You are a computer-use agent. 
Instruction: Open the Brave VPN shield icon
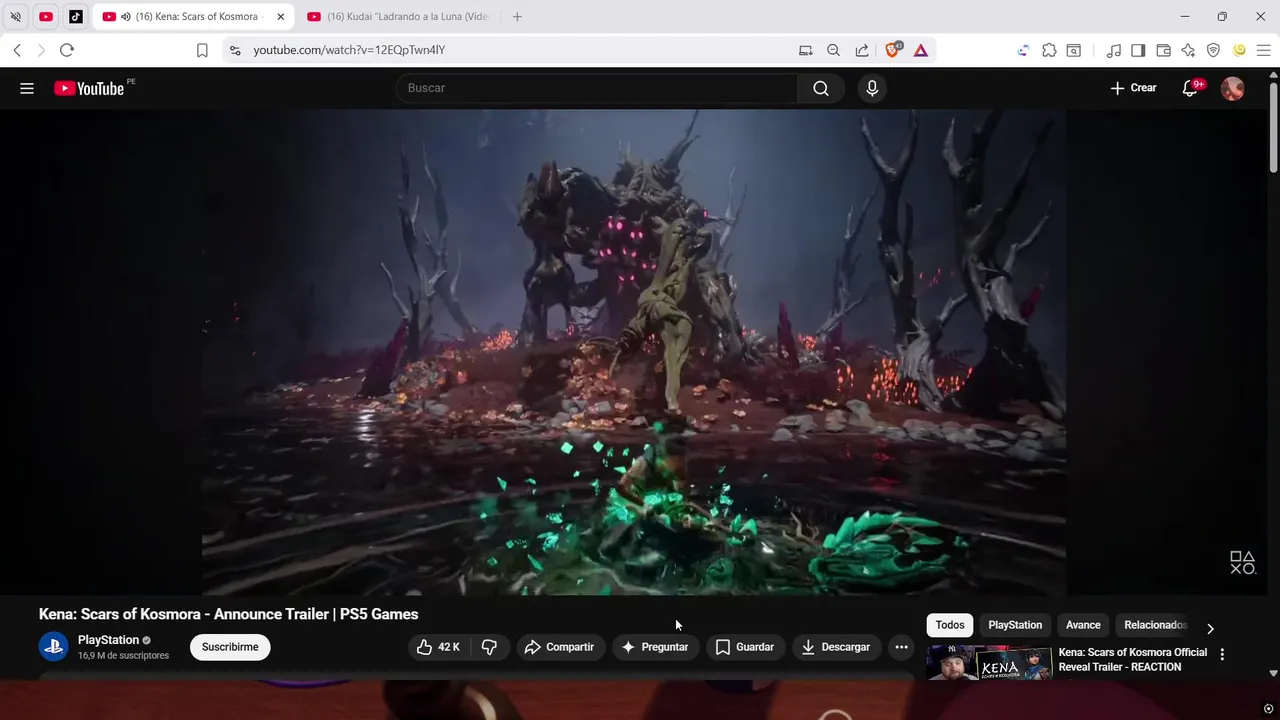click(1213, 50)
